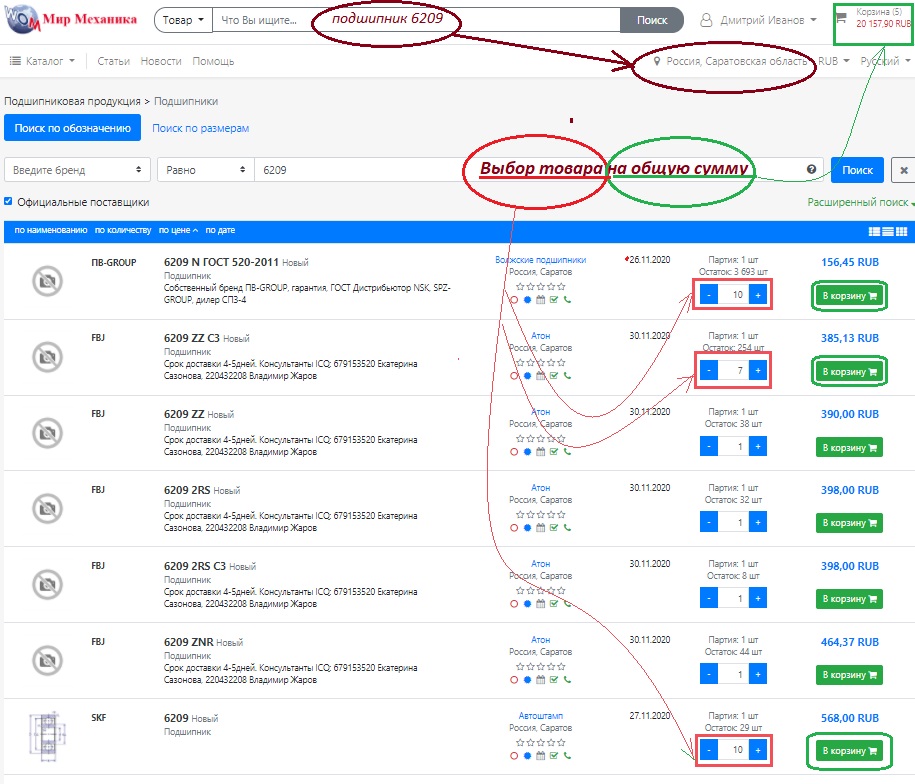Open the Помощь menu item
The image size is (915, 784).
pyautogui.click(x=213, y=61)
